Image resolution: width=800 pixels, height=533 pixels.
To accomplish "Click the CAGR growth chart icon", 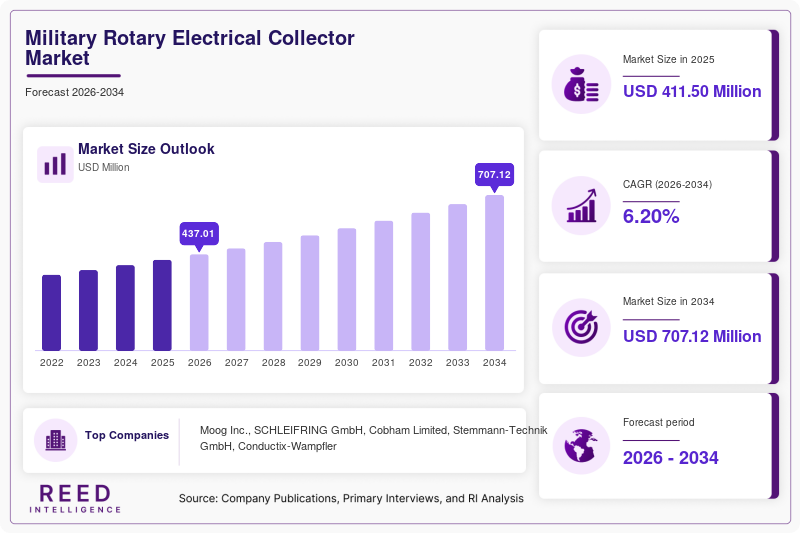I will point(581,206).
